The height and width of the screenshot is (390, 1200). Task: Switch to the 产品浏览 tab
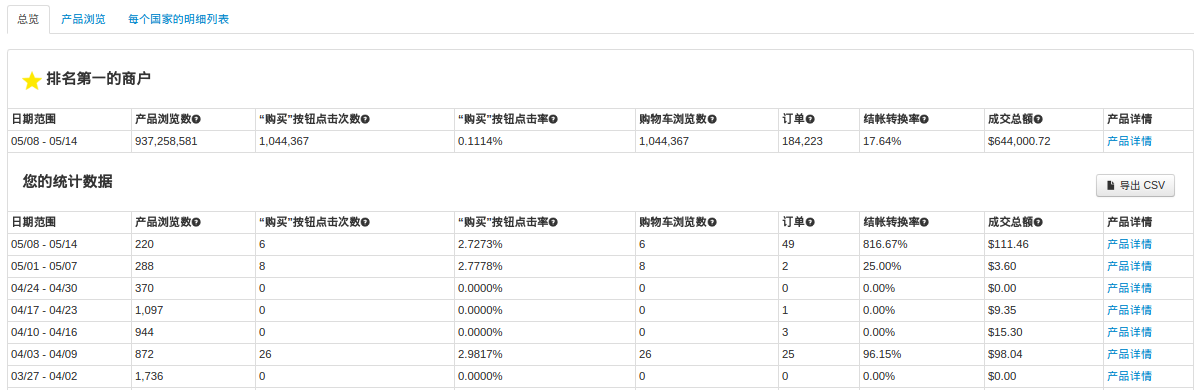pyautogui.click(x=83, y=19)
